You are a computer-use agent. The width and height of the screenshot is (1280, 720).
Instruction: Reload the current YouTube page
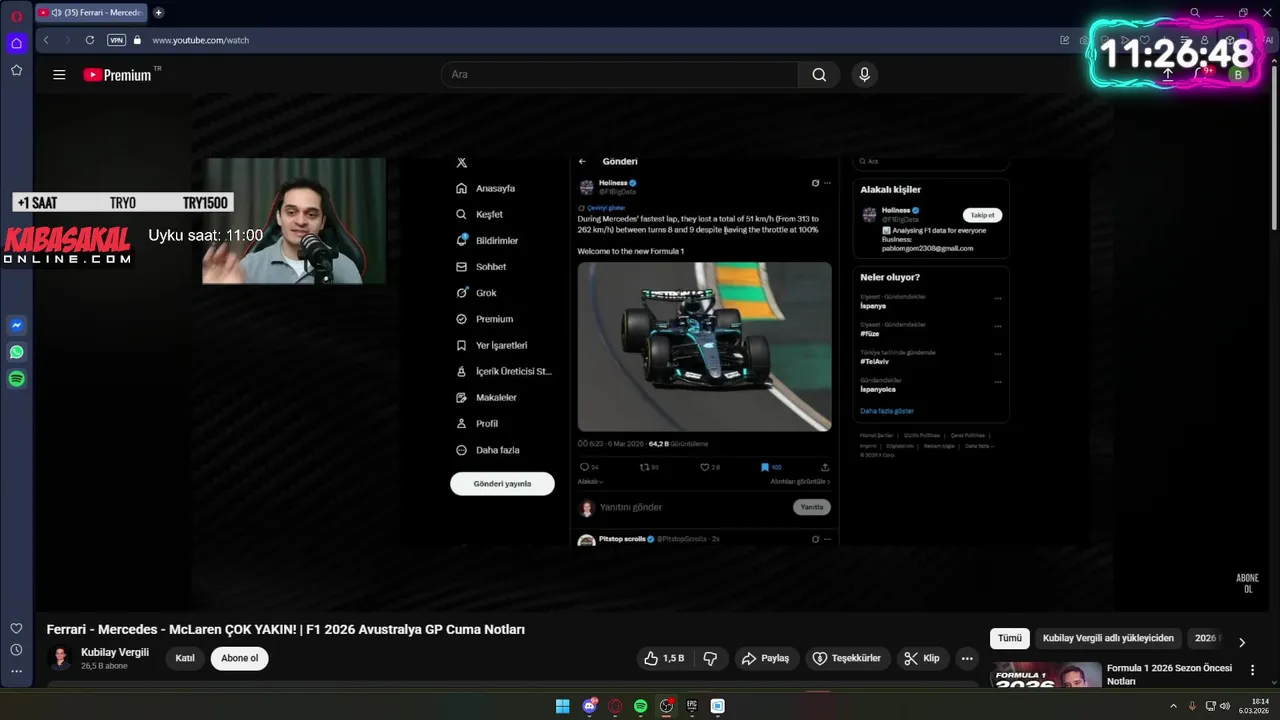click(x=90, y=40)
